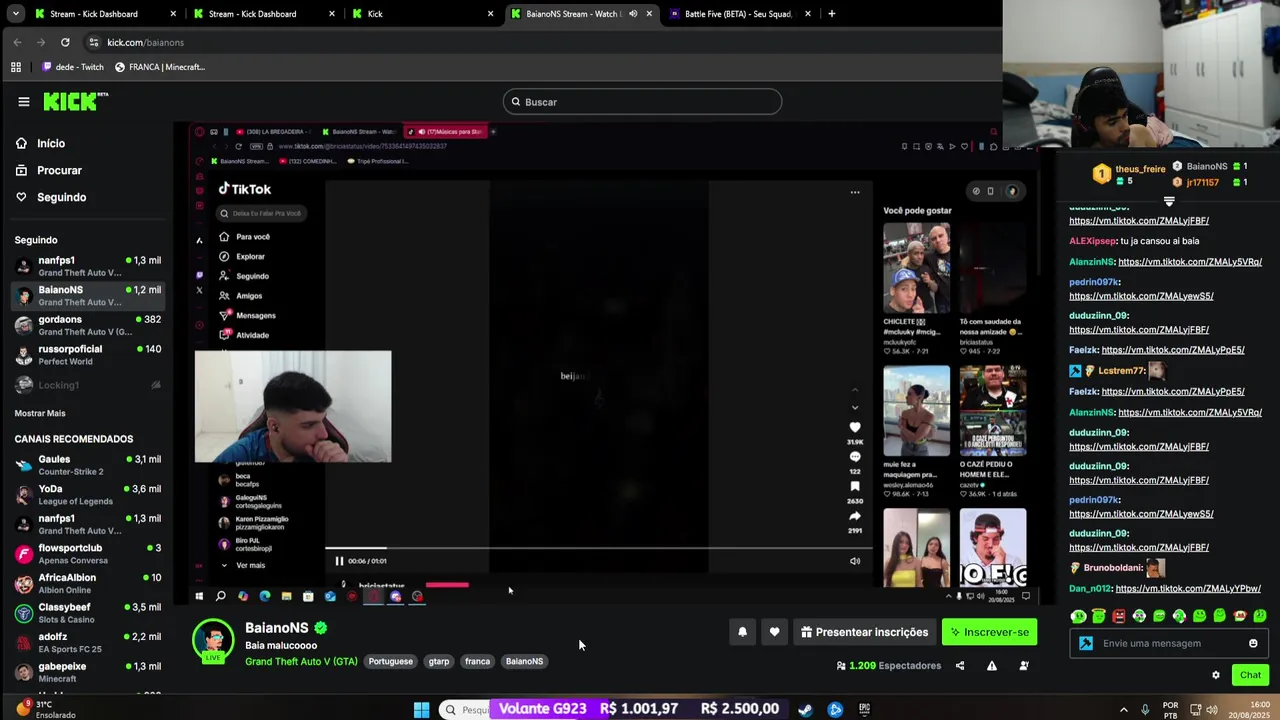
Task: Click the Kick logo
Action: coord(75,101)
